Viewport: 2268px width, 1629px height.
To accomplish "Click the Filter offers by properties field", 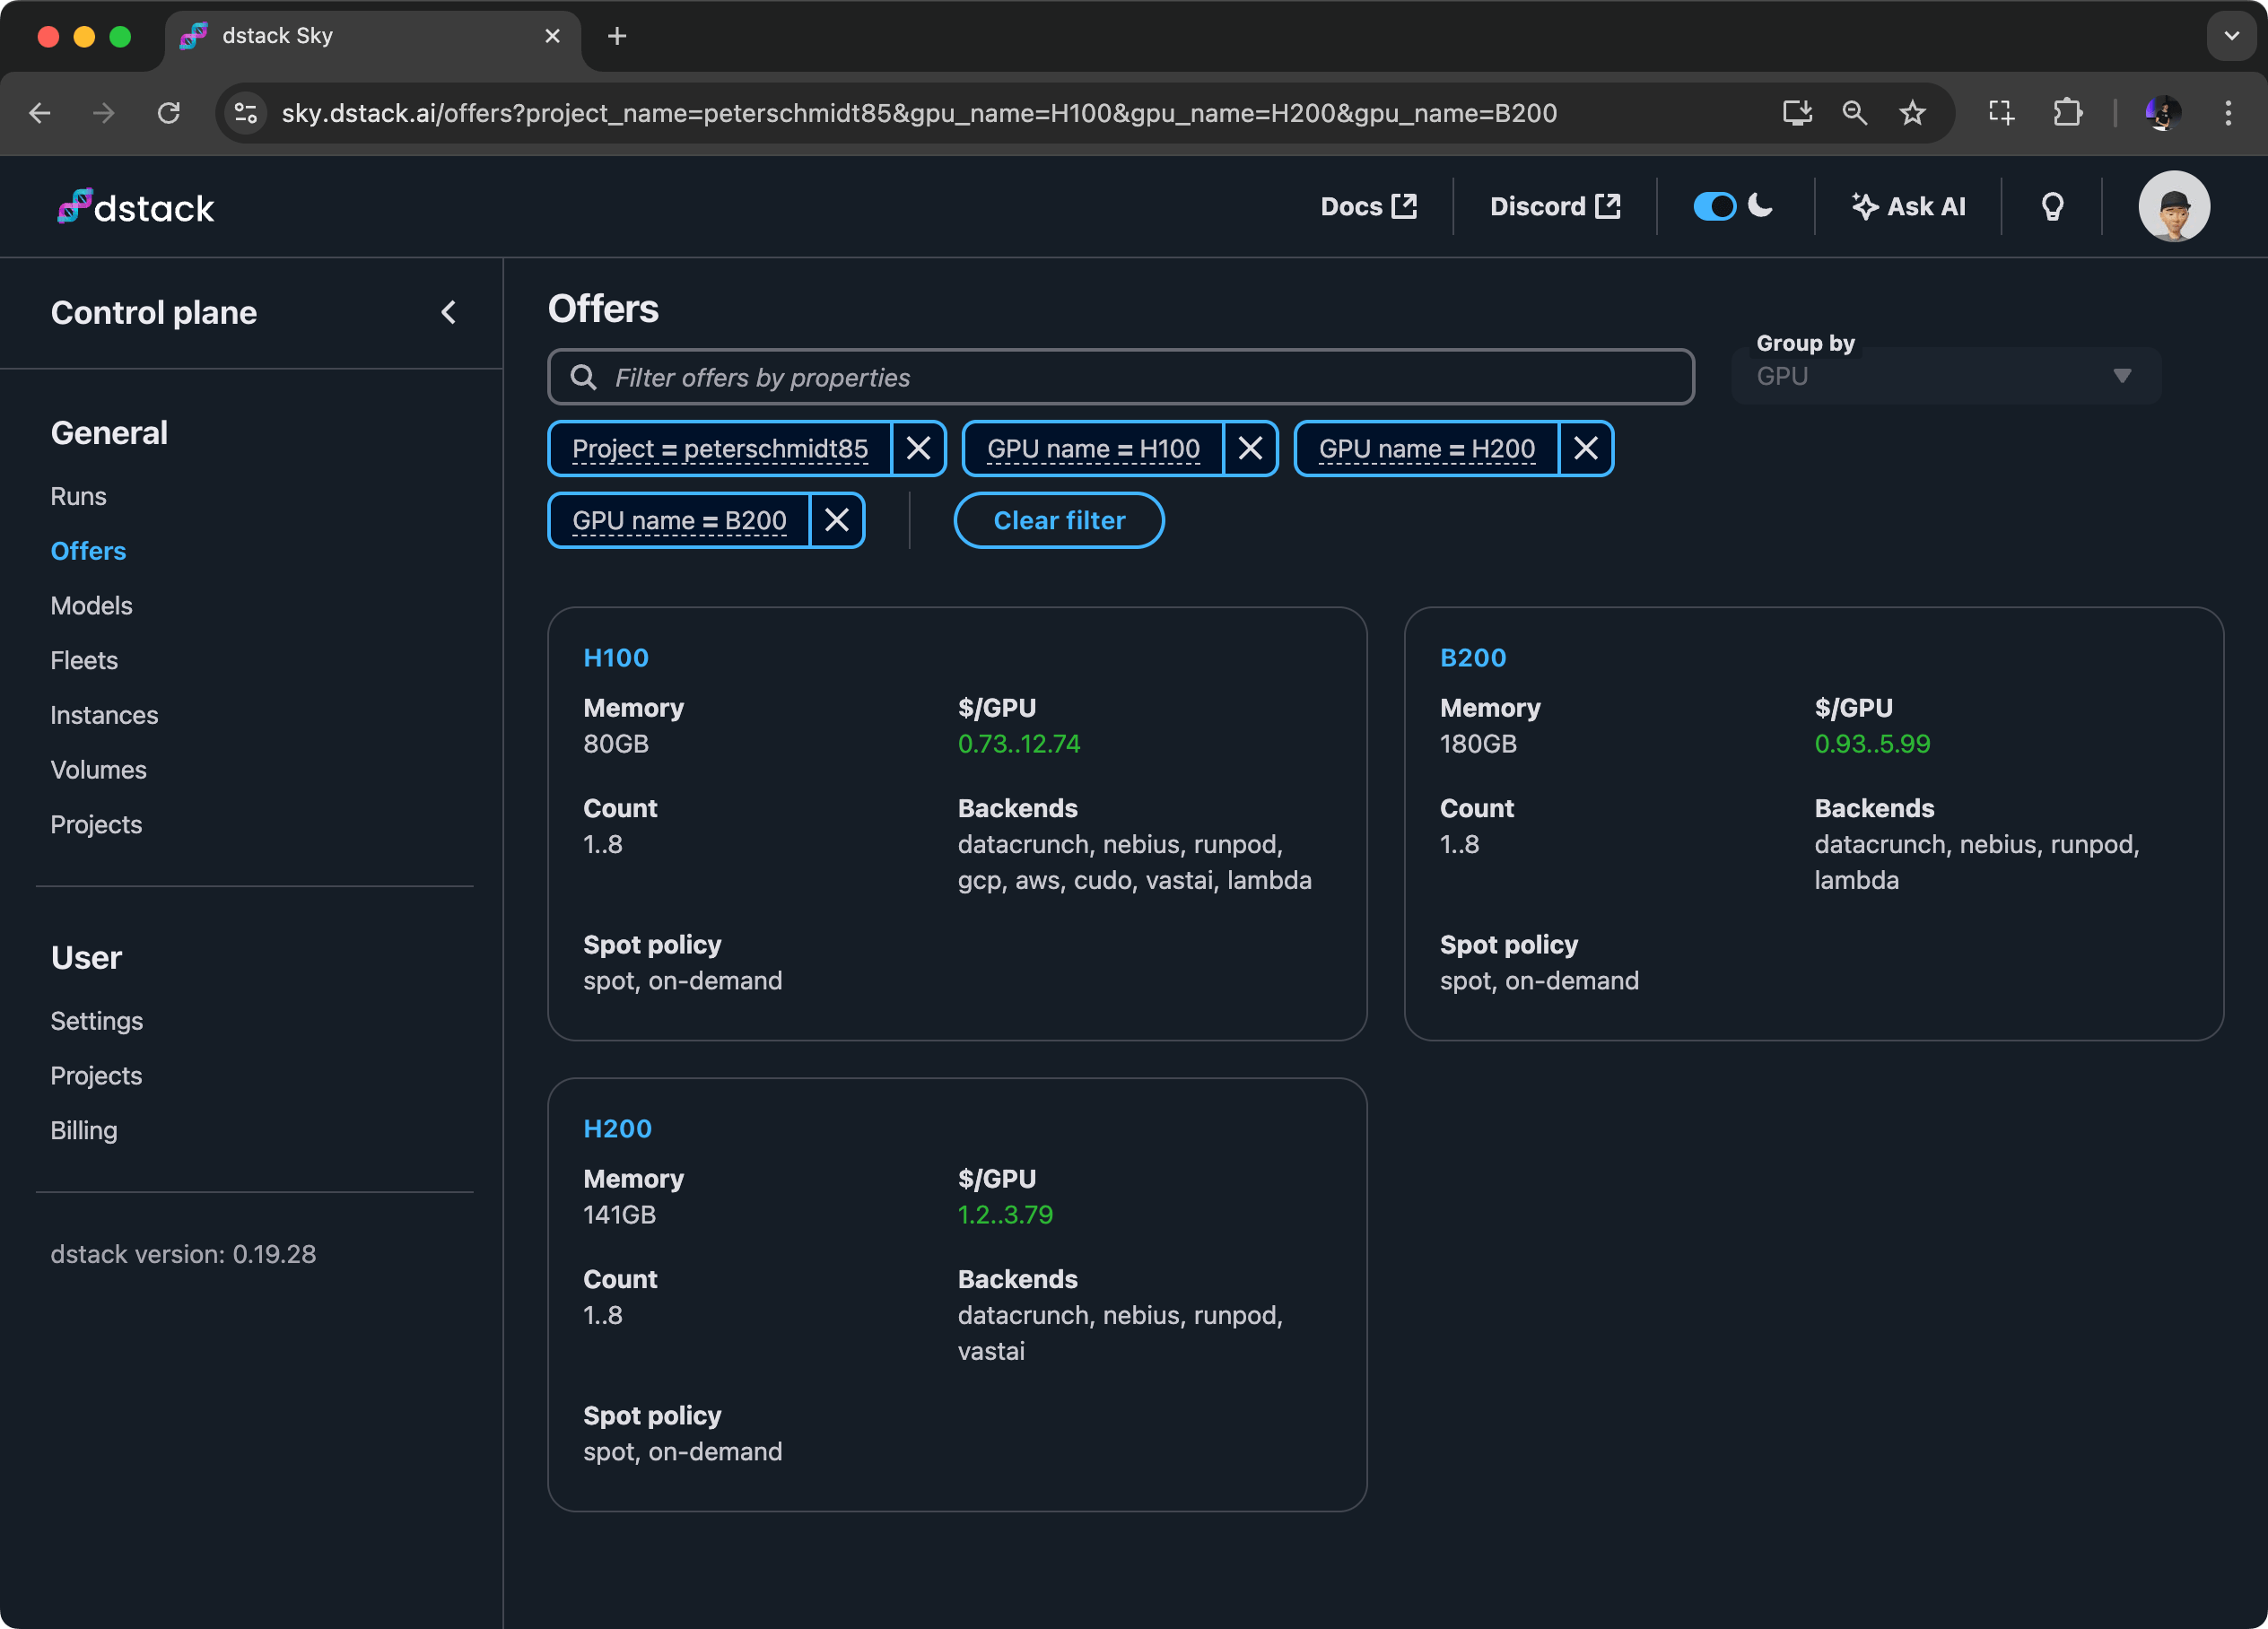I will click(x=1120, y=377).
